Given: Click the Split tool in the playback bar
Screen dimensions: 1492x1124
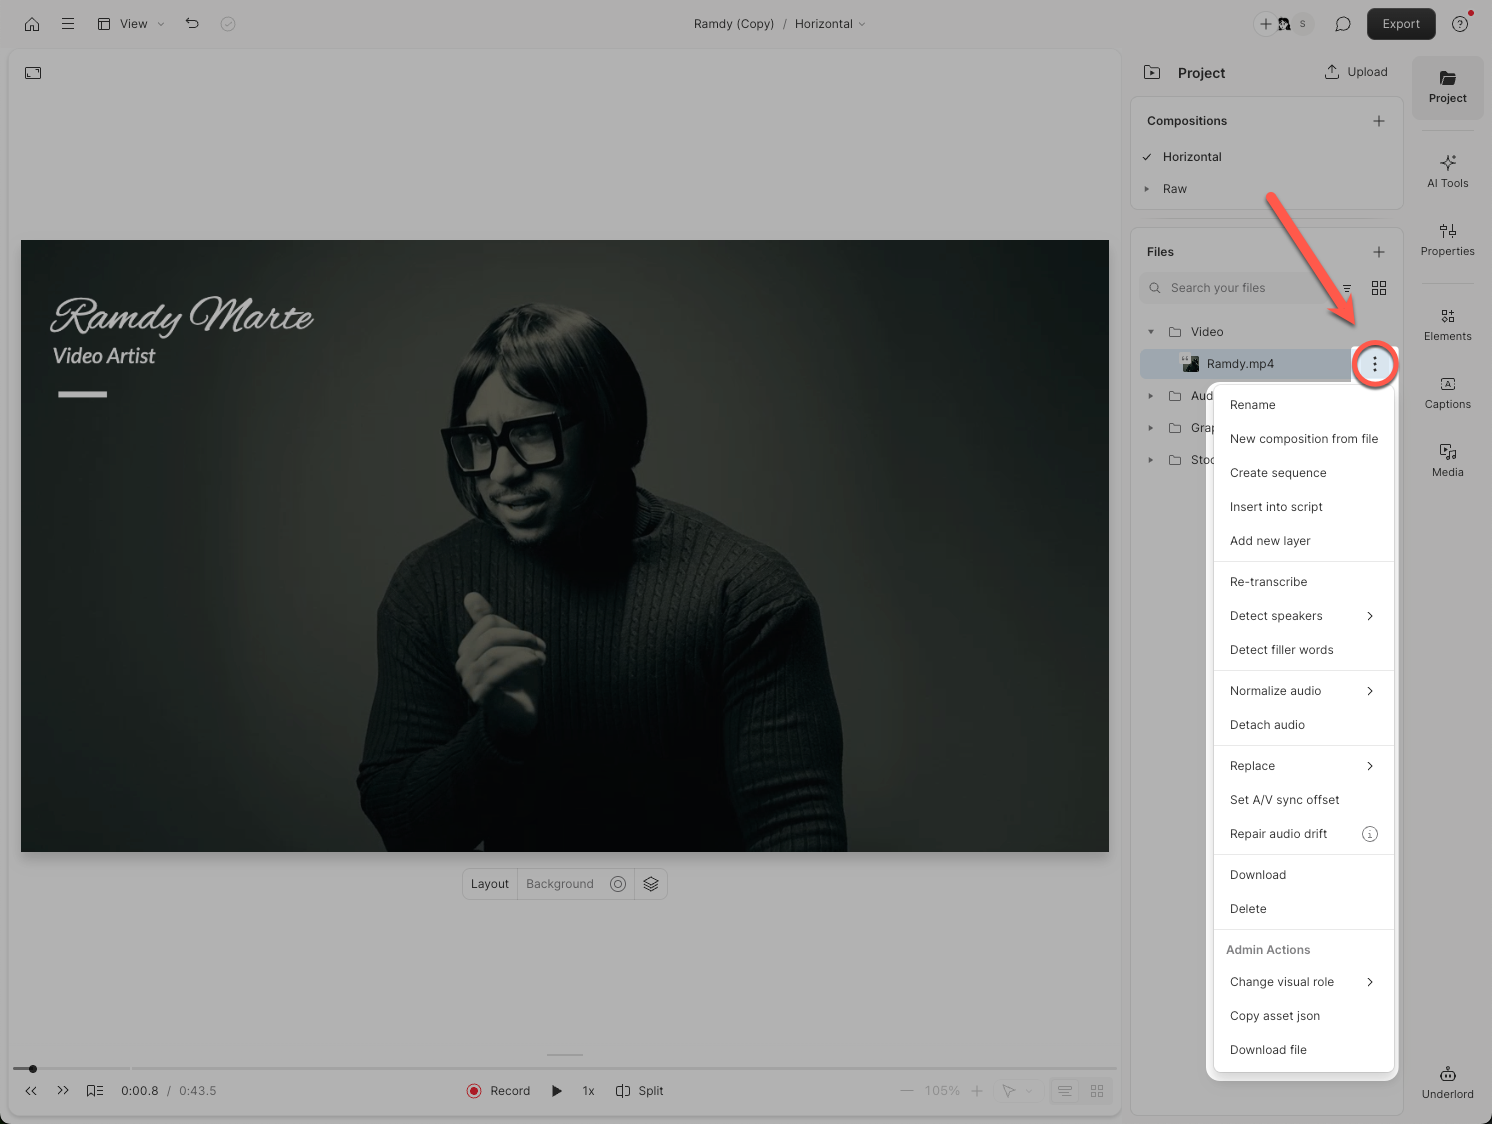Looking at the screenshot, I should pos(639,1091).
